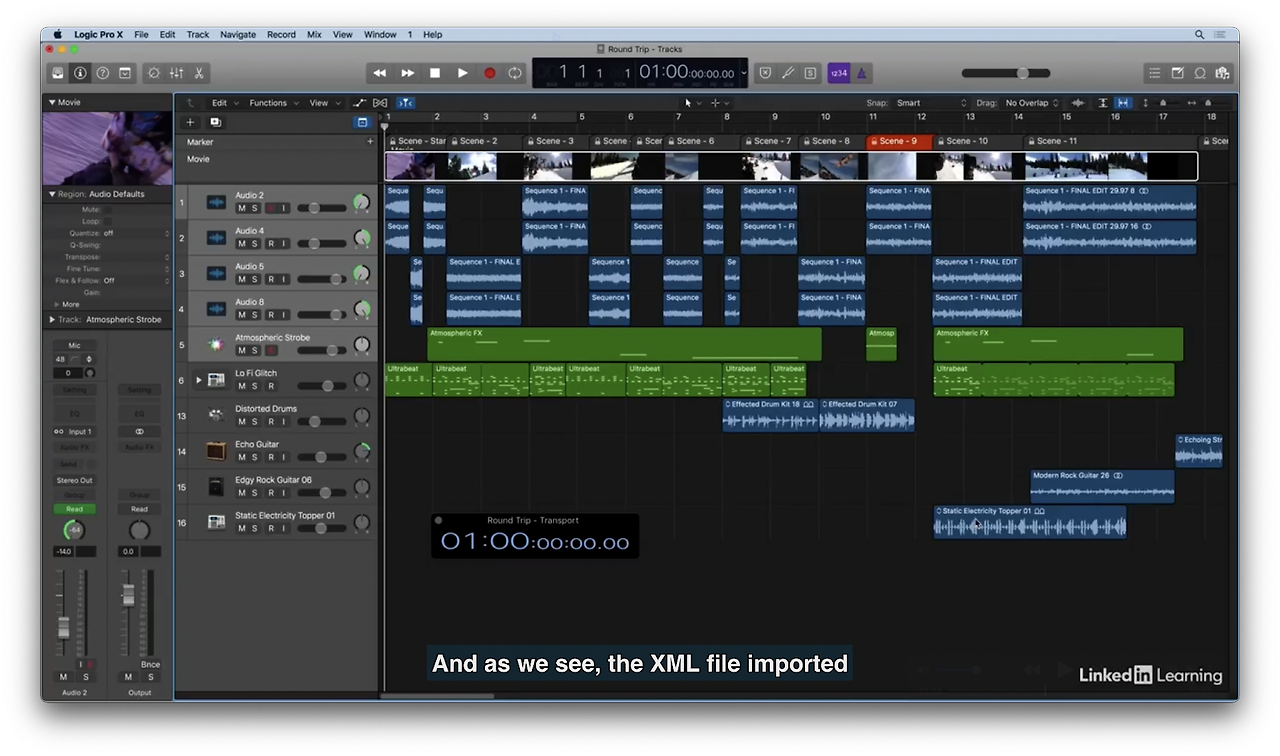Click the Tuner icon
The width and height of the screenshot is (1280, 756).
click(787, 73)
